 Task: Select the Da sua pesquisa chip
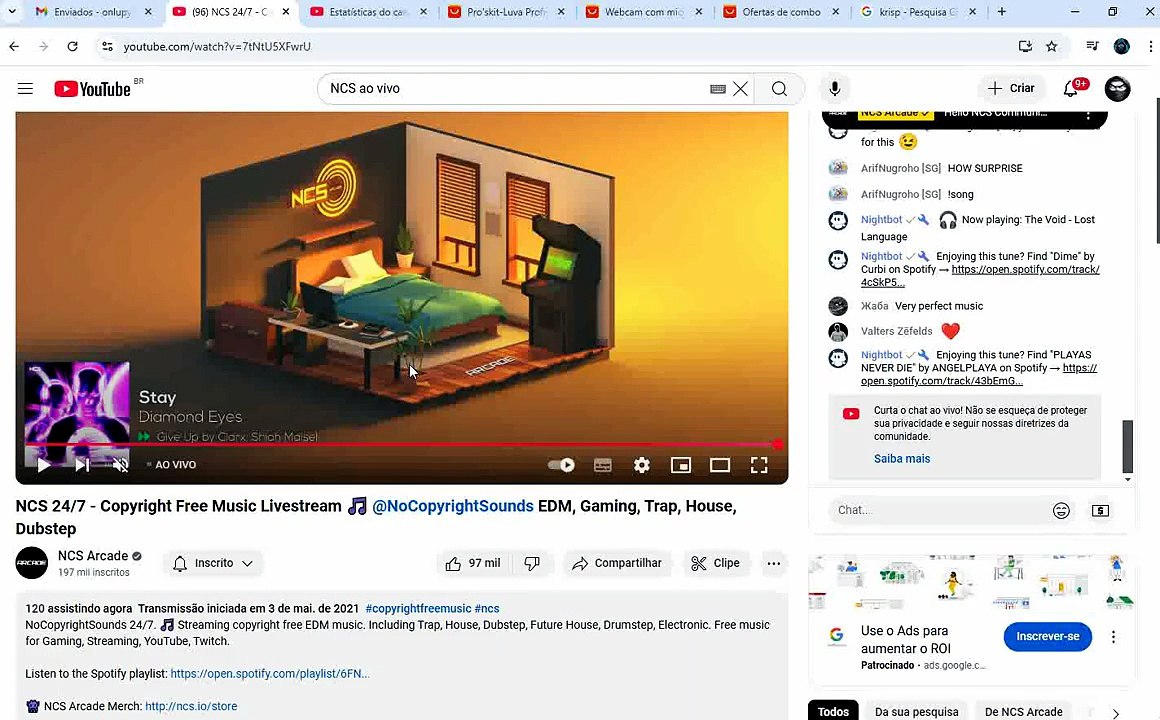[917, 711]
